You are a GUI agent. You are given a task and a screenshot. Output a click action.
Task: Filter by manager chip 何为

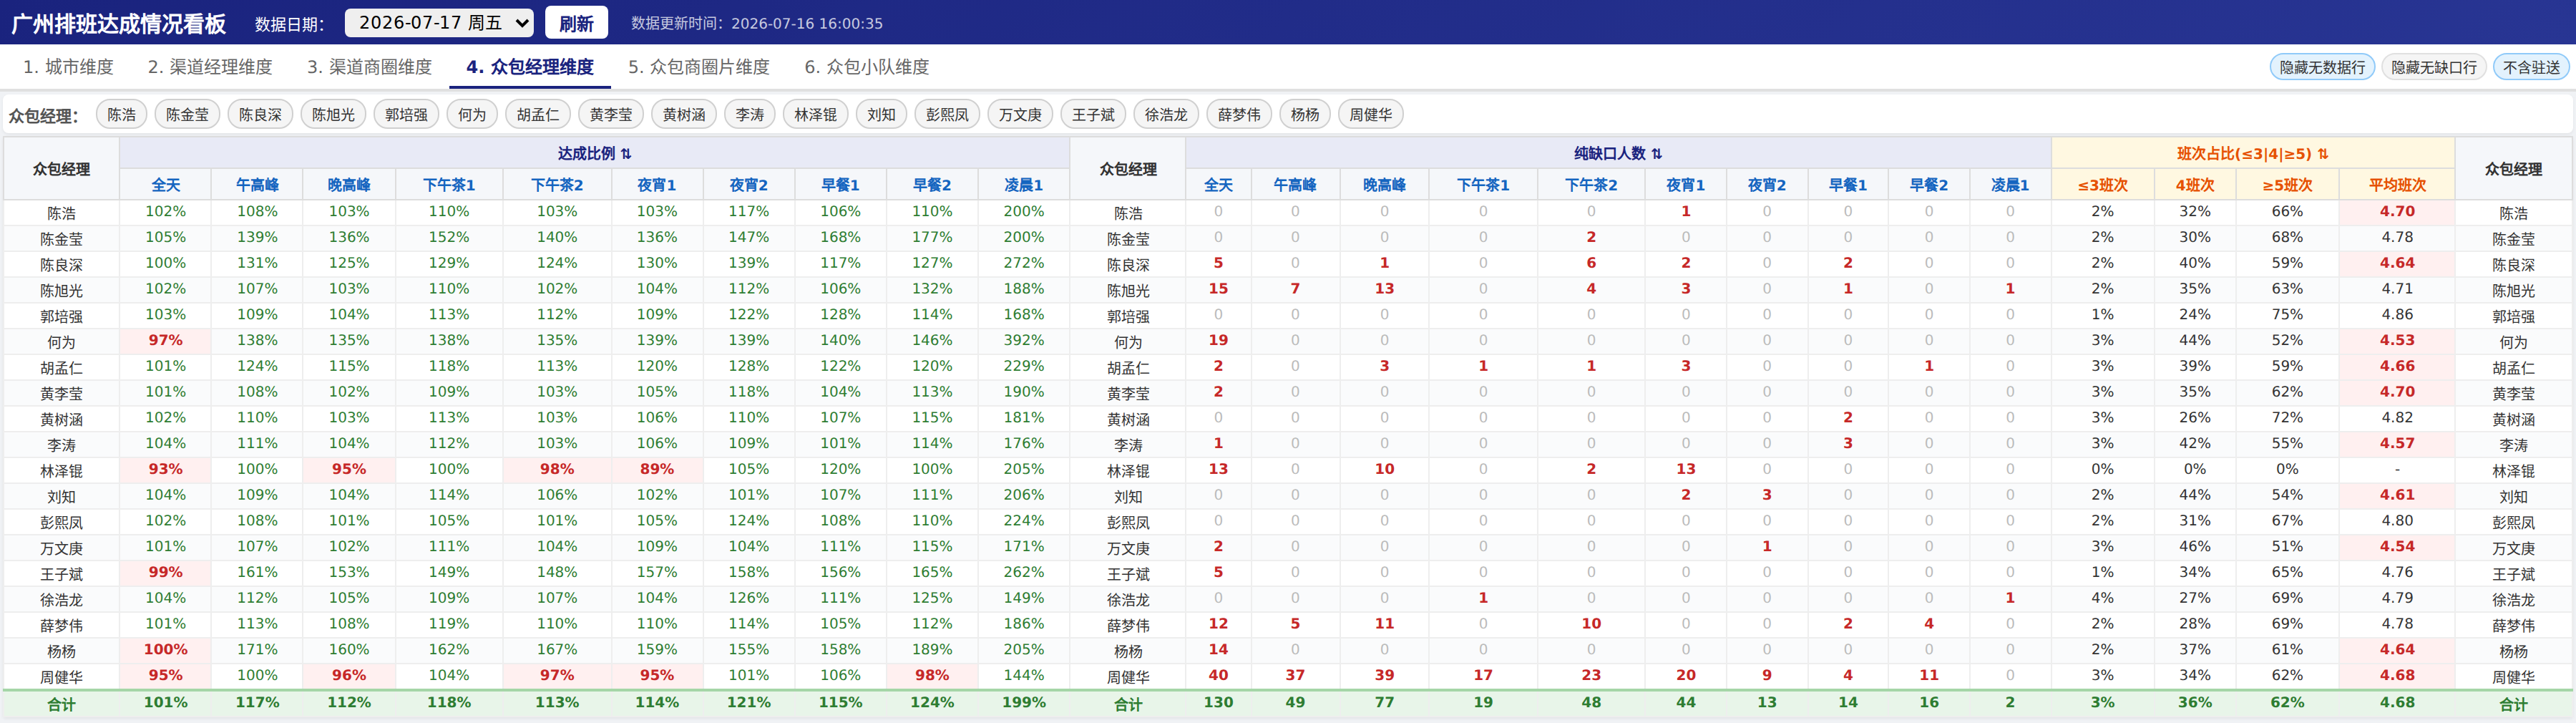(x=473, y=115)
